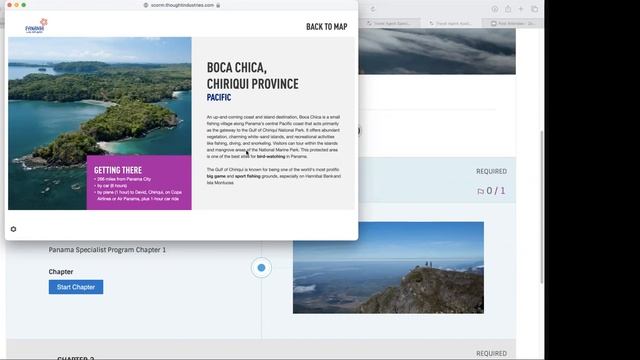Click the PACIFIC subtitle text
The image size is (640, 360).
(219, 97)
